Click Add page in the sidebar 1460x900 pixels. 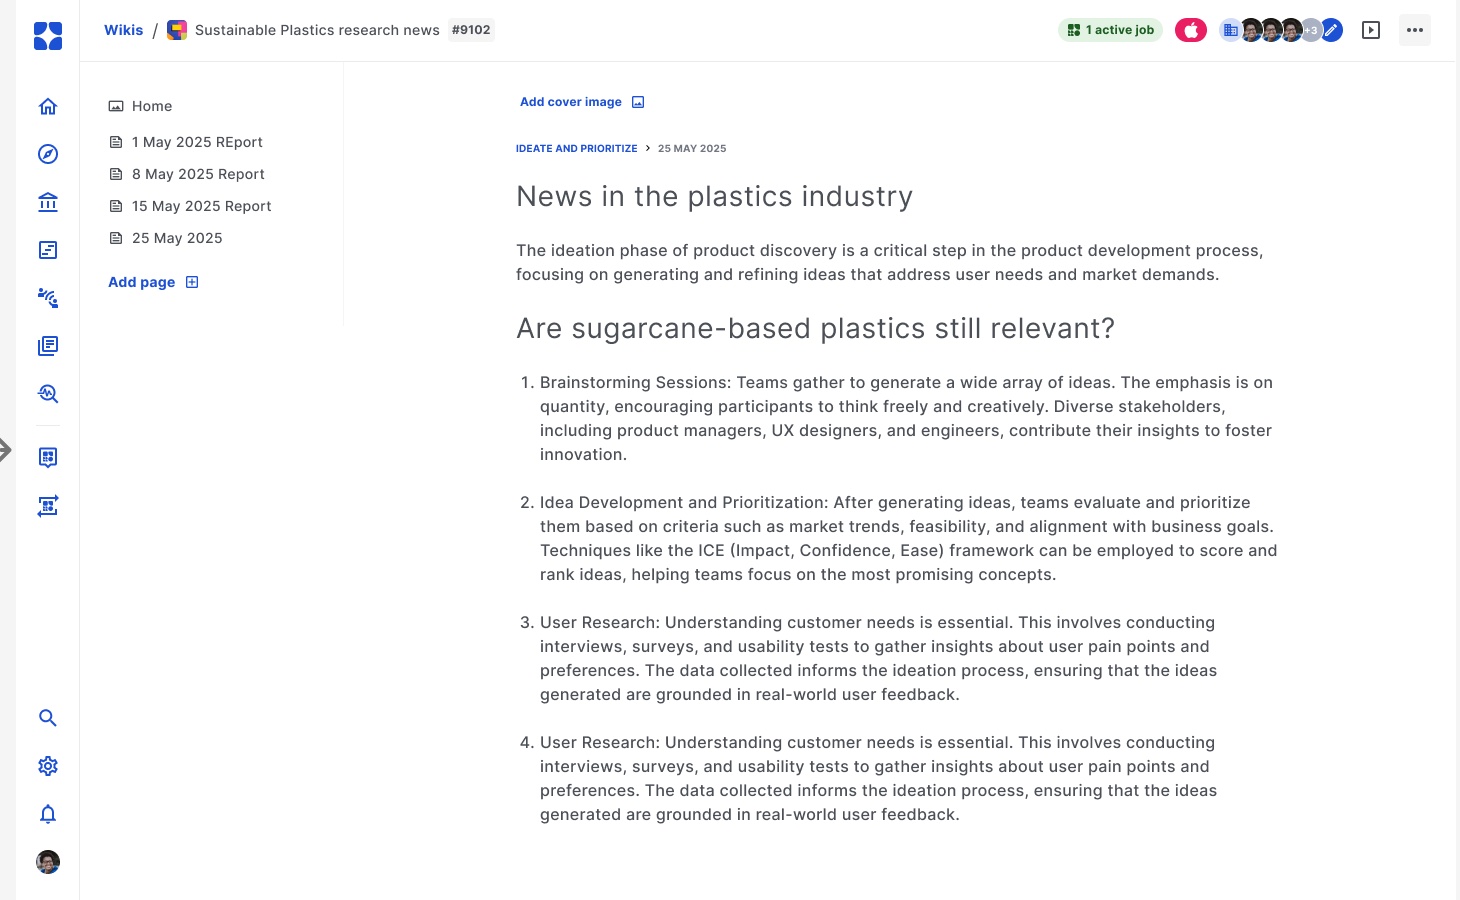(x=153, y=282)
